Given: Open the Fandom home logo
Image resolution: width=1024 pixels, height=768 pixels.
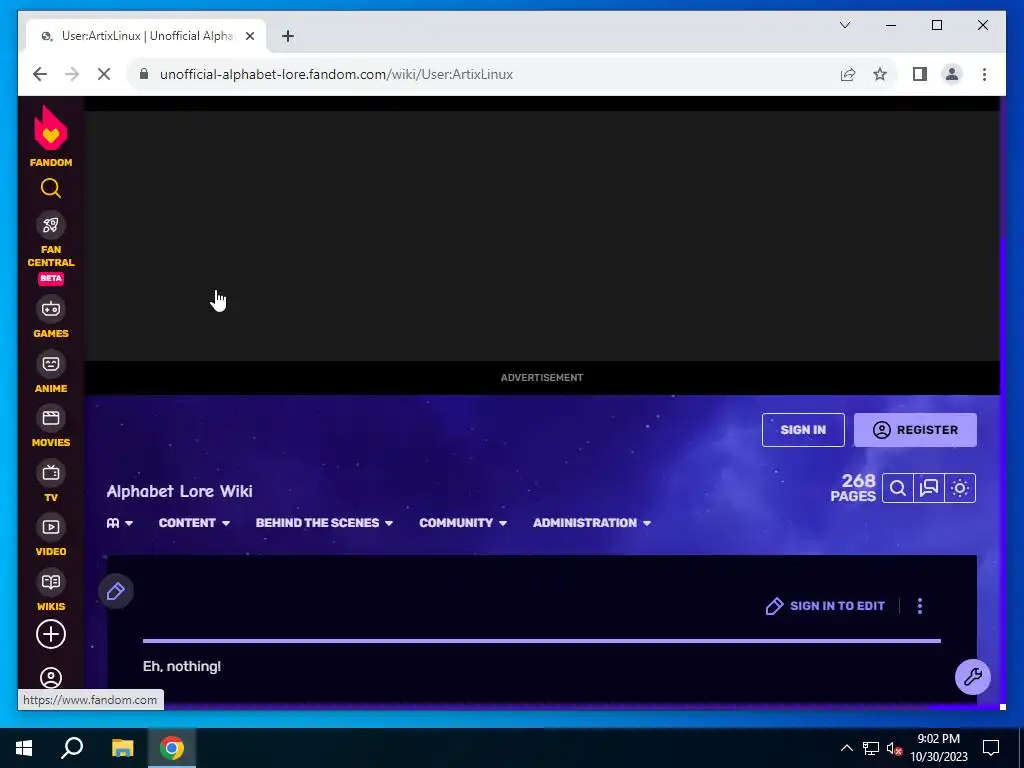Looking at the screenshot, I should [x=51, y=136].
